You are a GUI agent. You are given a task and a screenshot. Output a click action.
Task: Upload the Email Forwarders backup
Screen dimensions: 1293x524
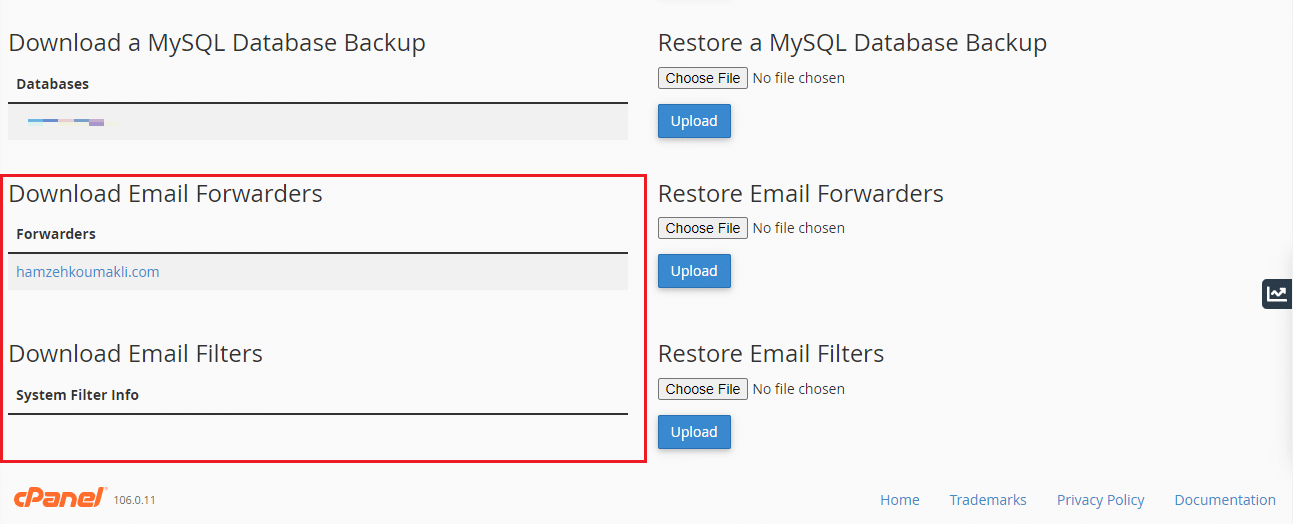(694, 271)
